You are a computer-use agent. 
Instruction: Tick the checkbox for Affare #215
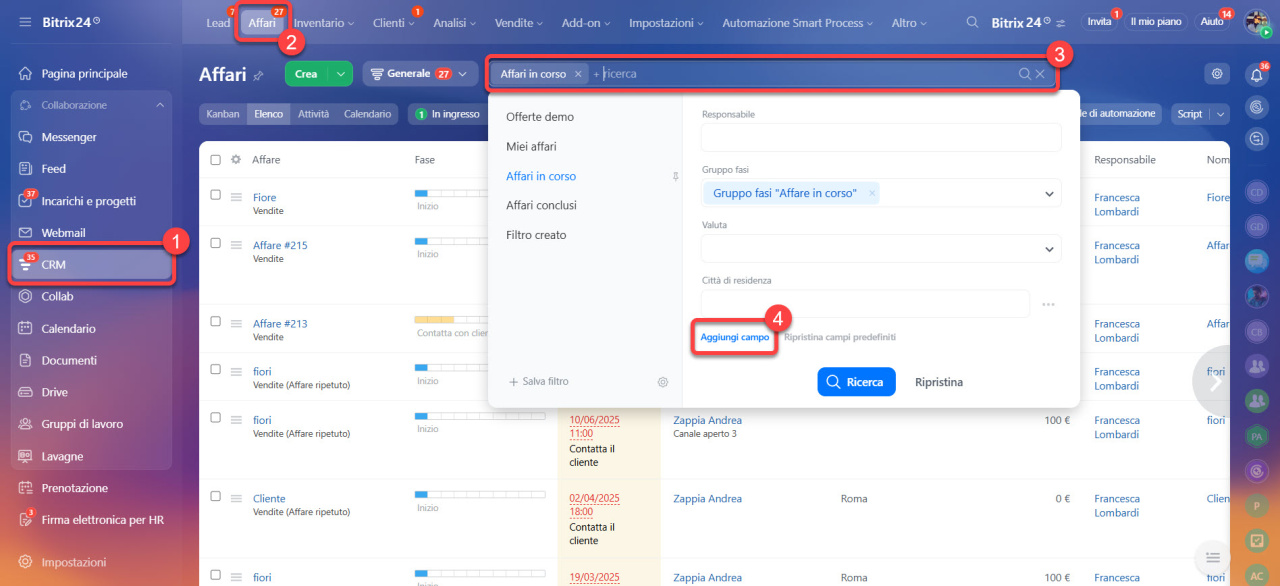(x=215, y=243)
